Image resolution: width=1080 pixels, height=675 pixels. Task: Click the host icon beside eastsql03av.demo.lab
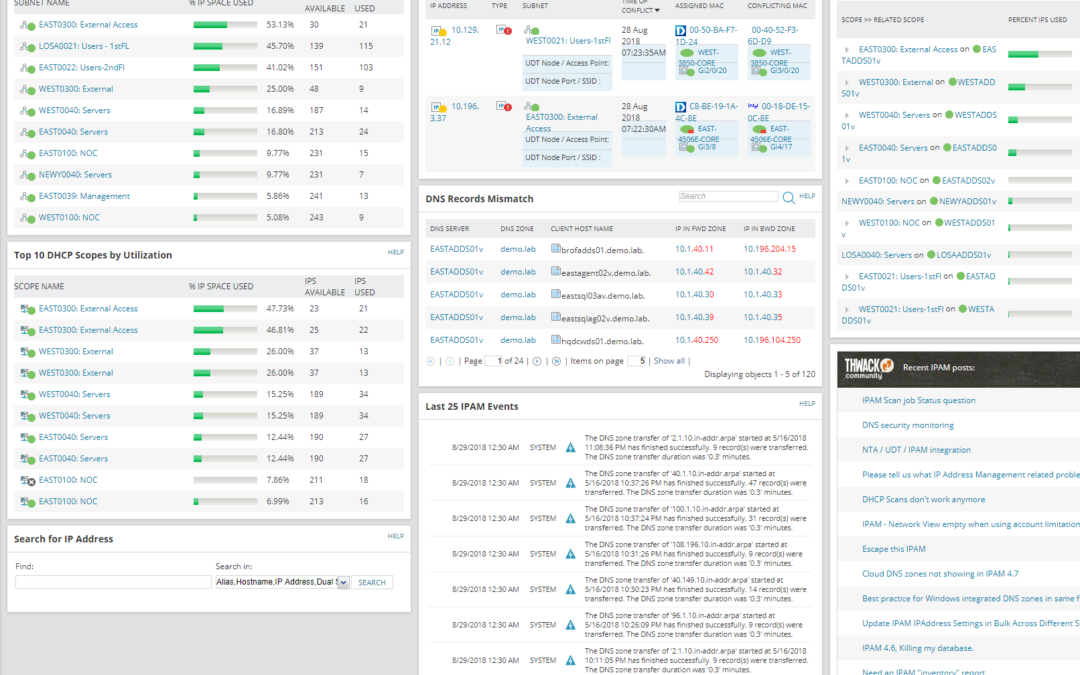pyautogui.click(x=555, y=294)
